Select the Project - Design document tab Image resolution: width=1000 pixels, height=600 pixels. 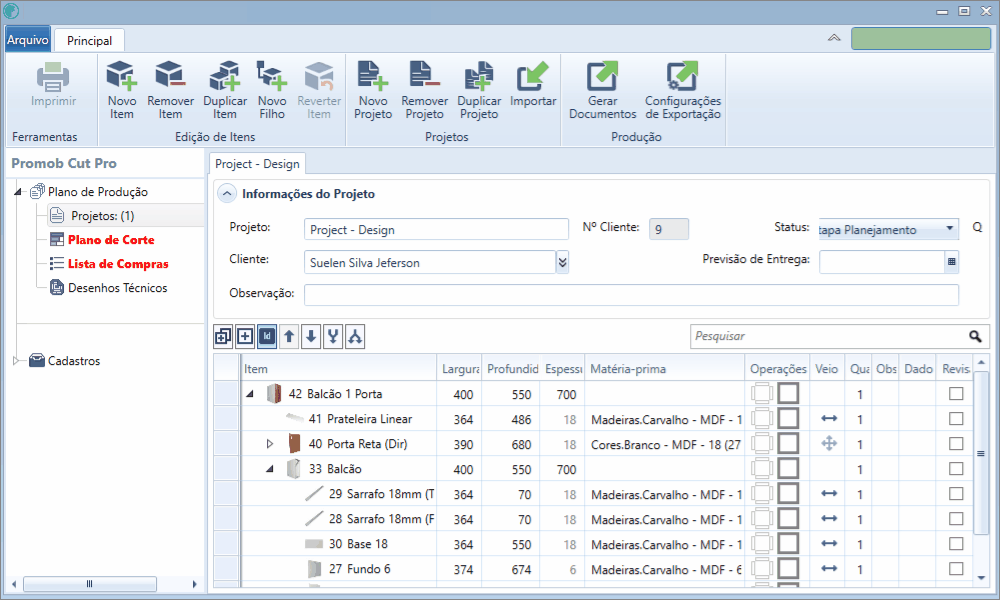pyautogui.click(x=258, y=164)
